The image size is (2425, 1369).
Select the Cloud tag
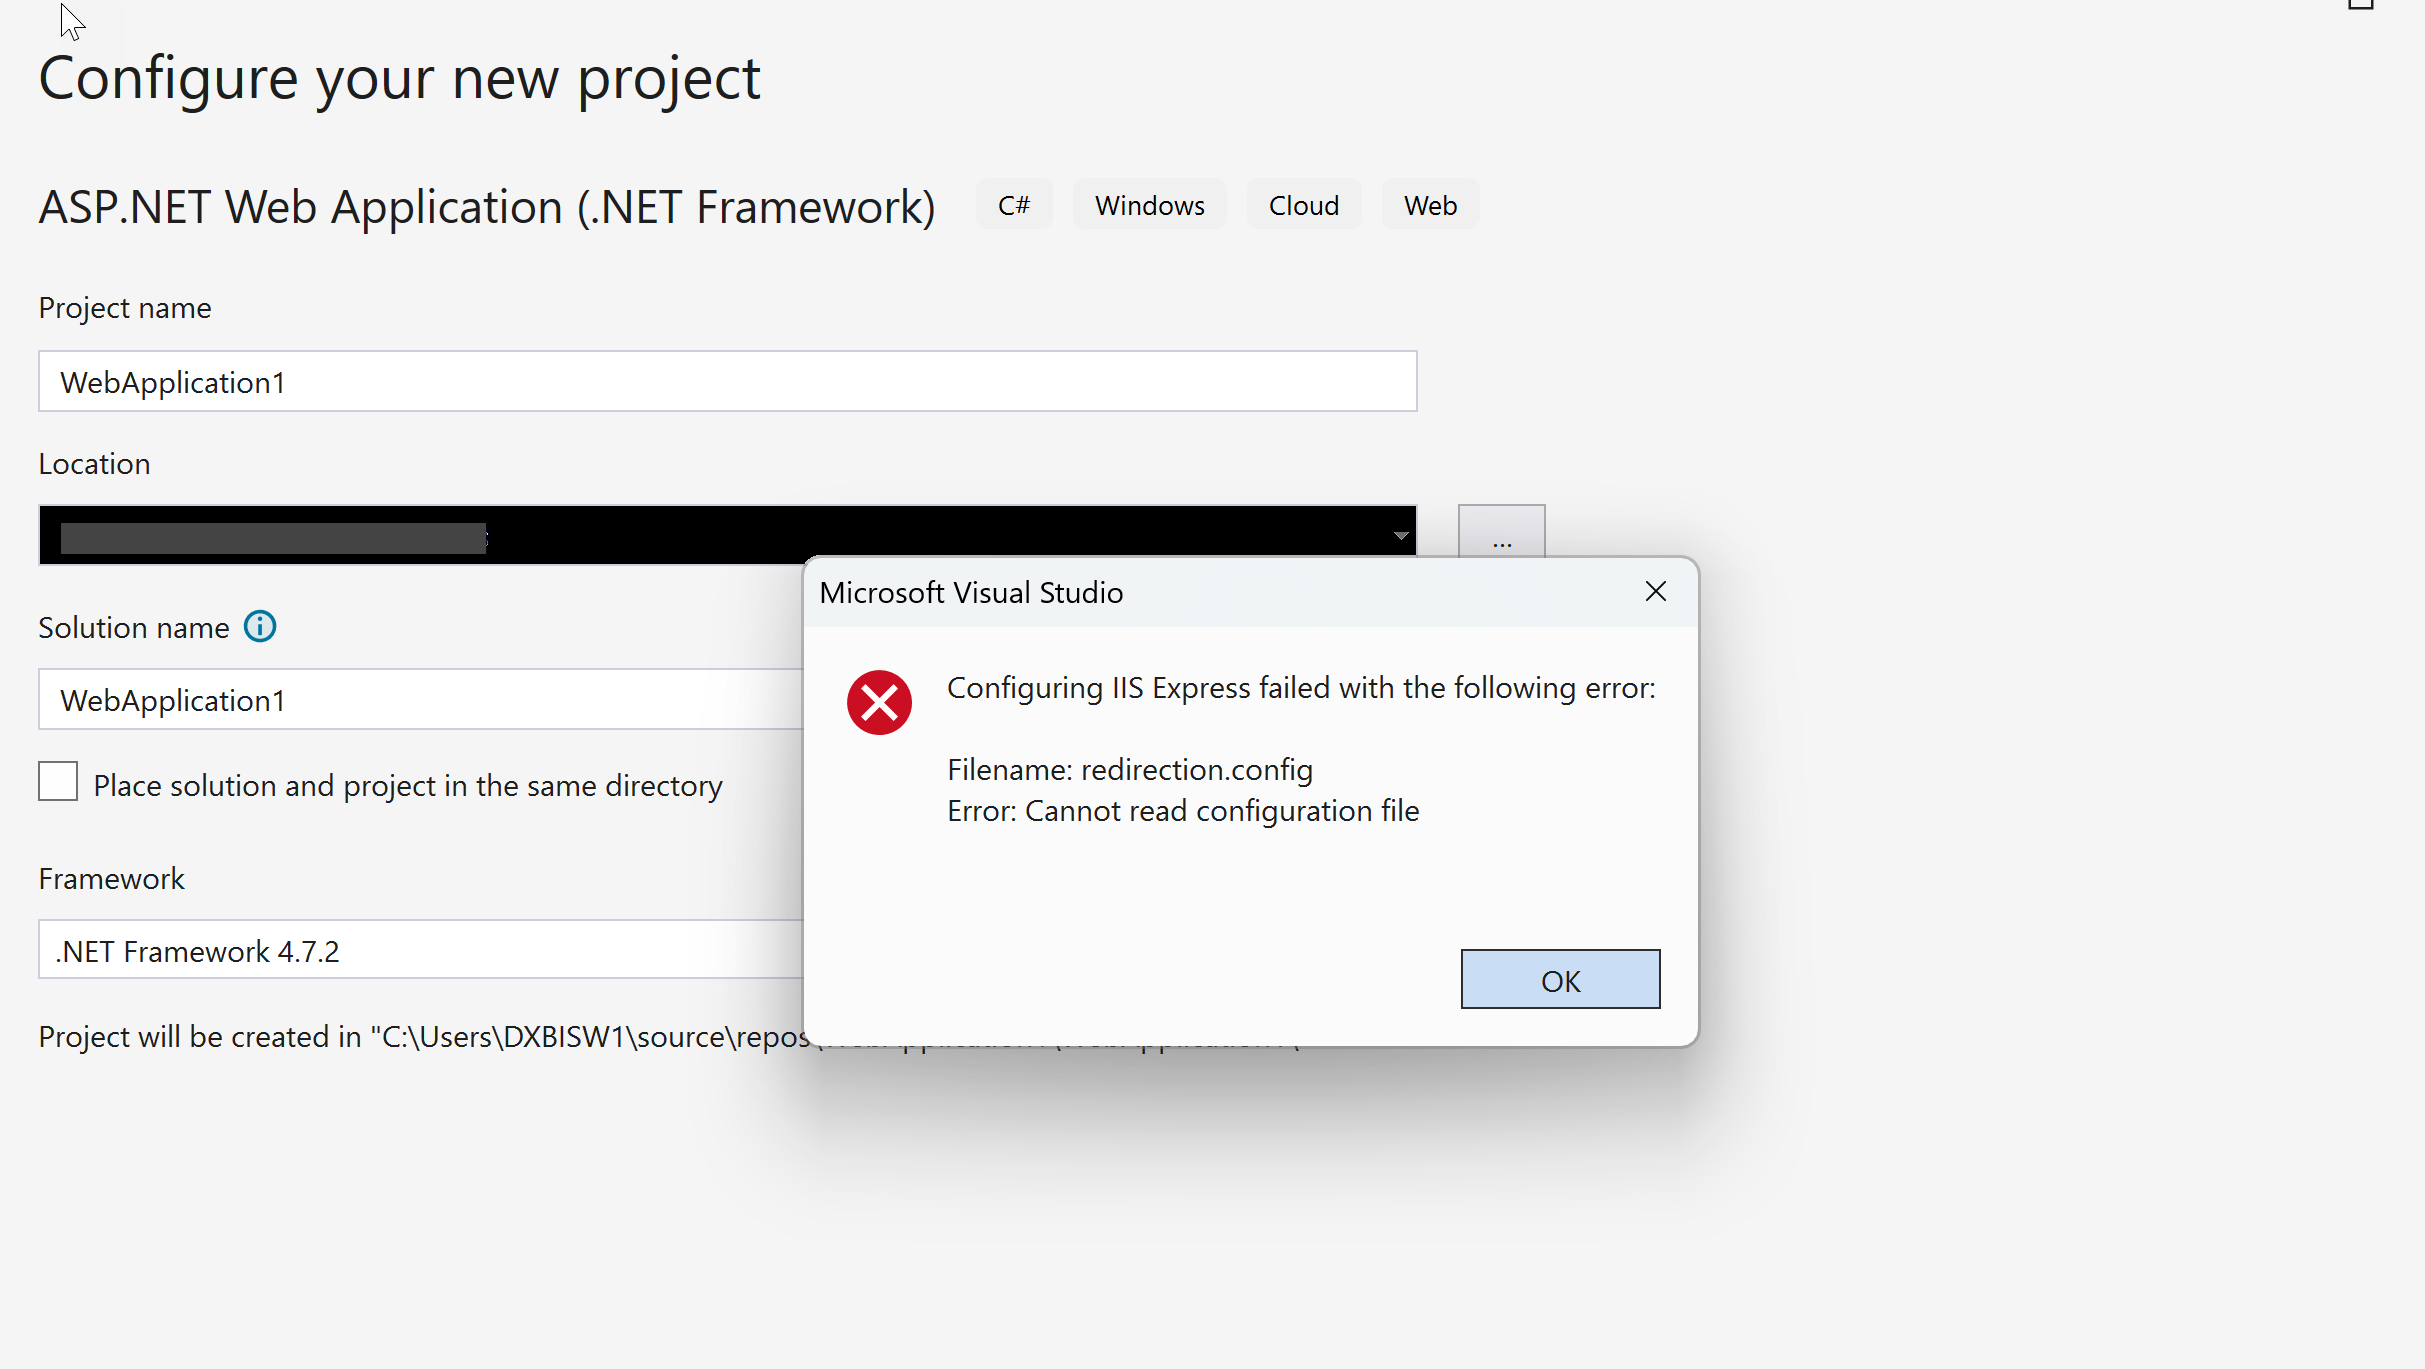click(1304, 205)
